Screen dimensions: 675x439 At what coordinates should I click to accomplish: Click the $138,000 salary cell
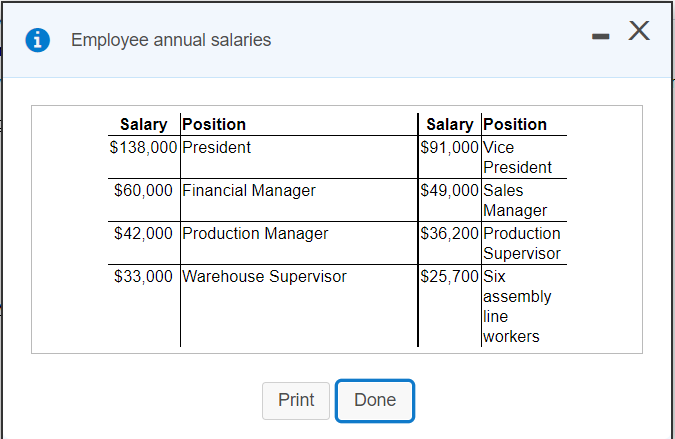click(x=143, y=147)
